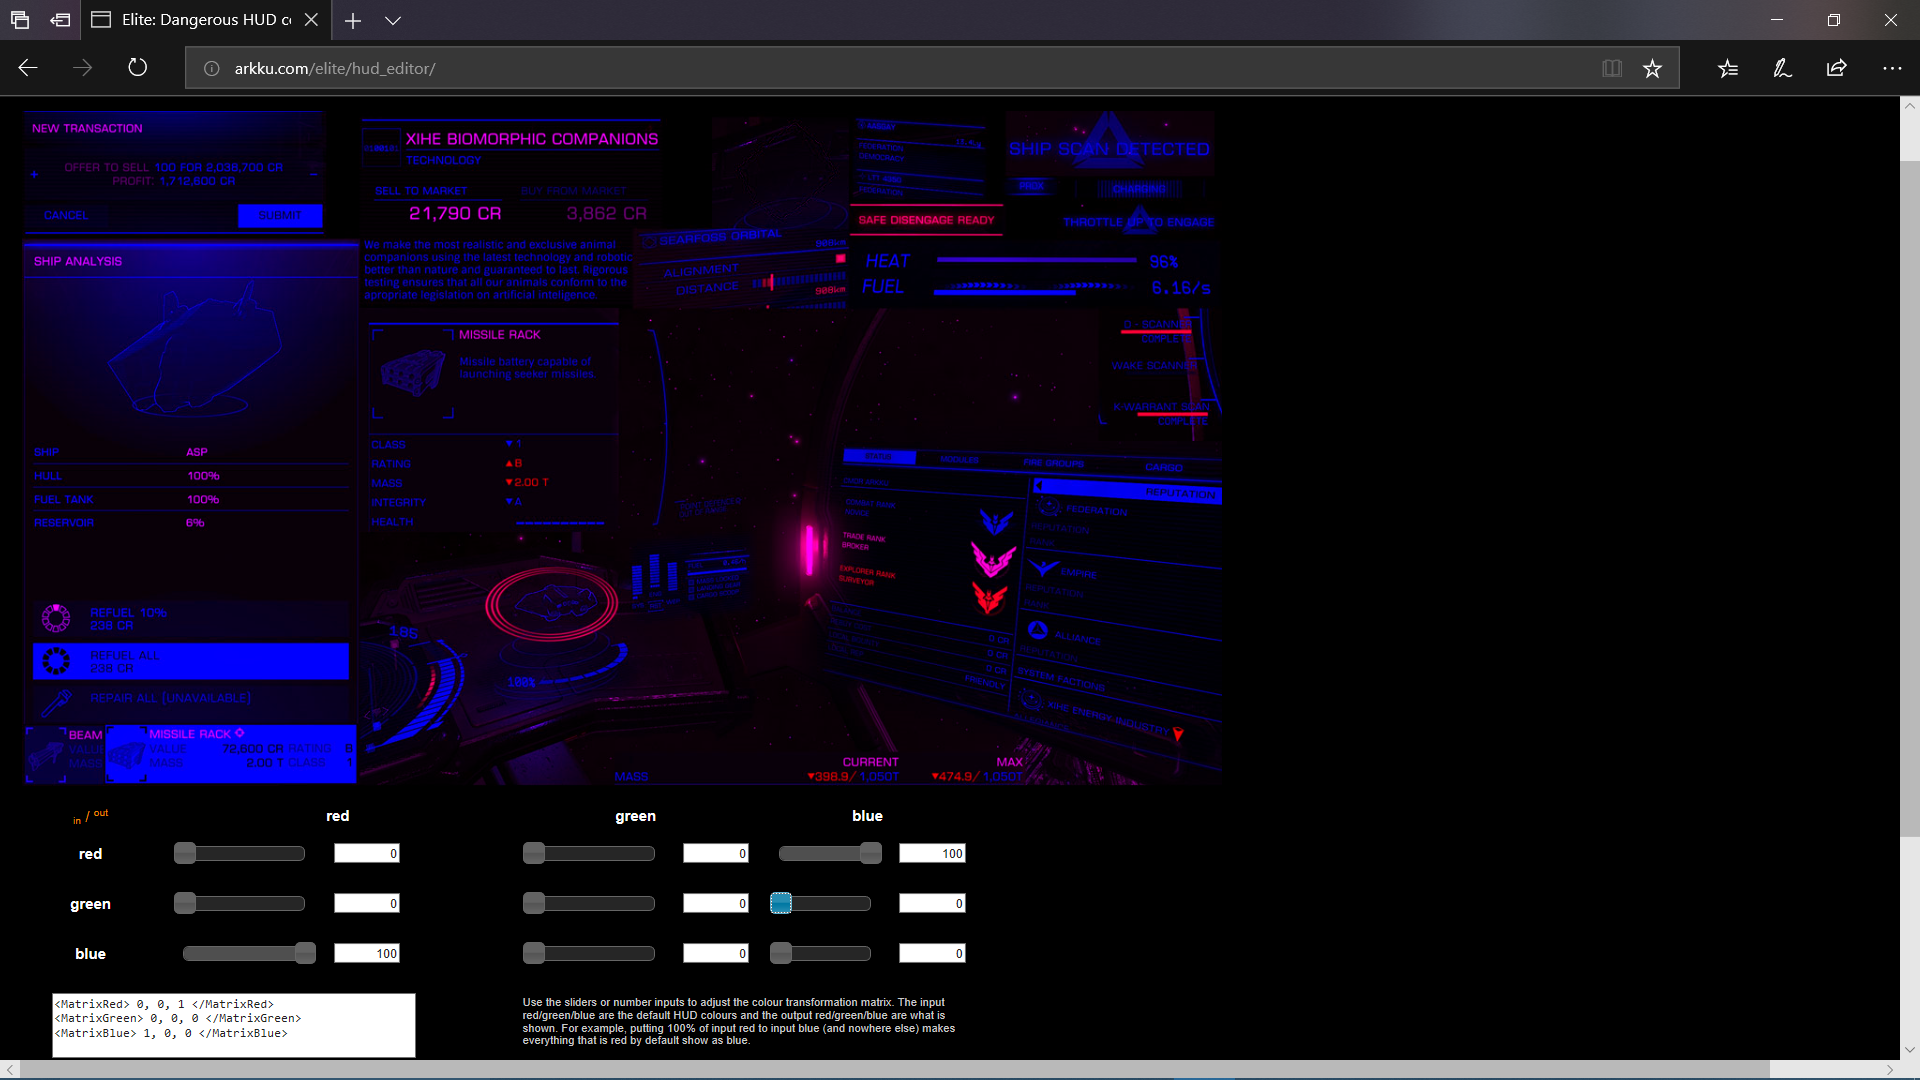This screenshot has height=1080, width=1920.
Task: Open reading view from address bar
Action: pos(1611,68)
